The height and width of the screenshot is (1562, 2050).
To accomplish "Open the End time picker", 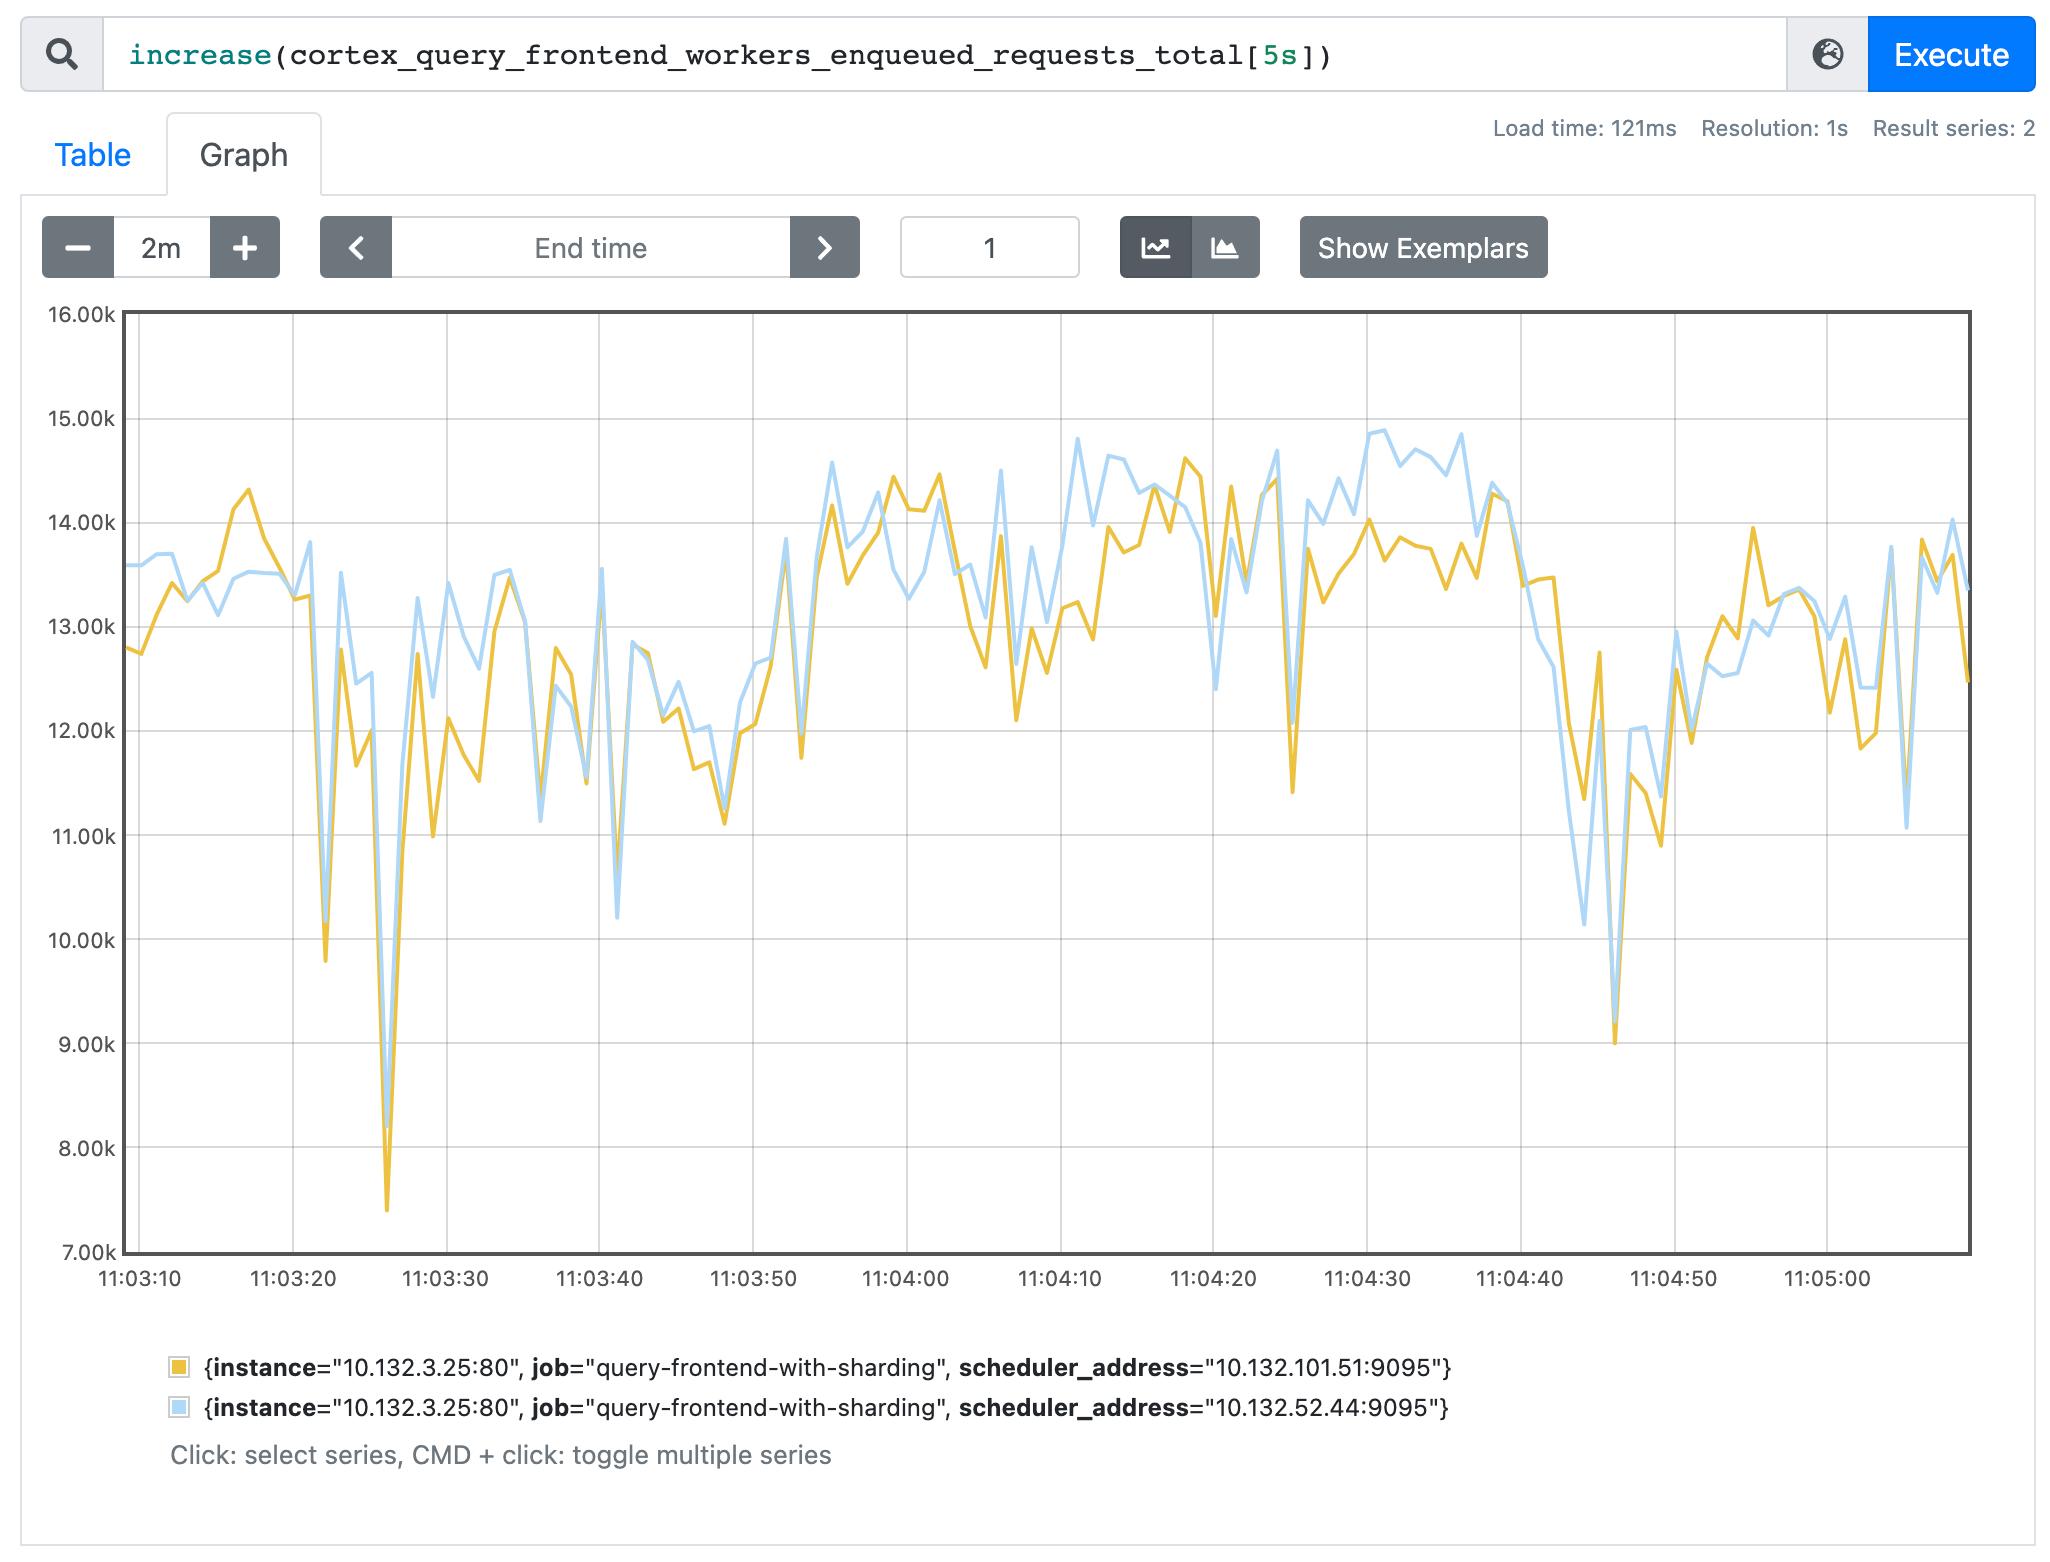I will [589, 247].
